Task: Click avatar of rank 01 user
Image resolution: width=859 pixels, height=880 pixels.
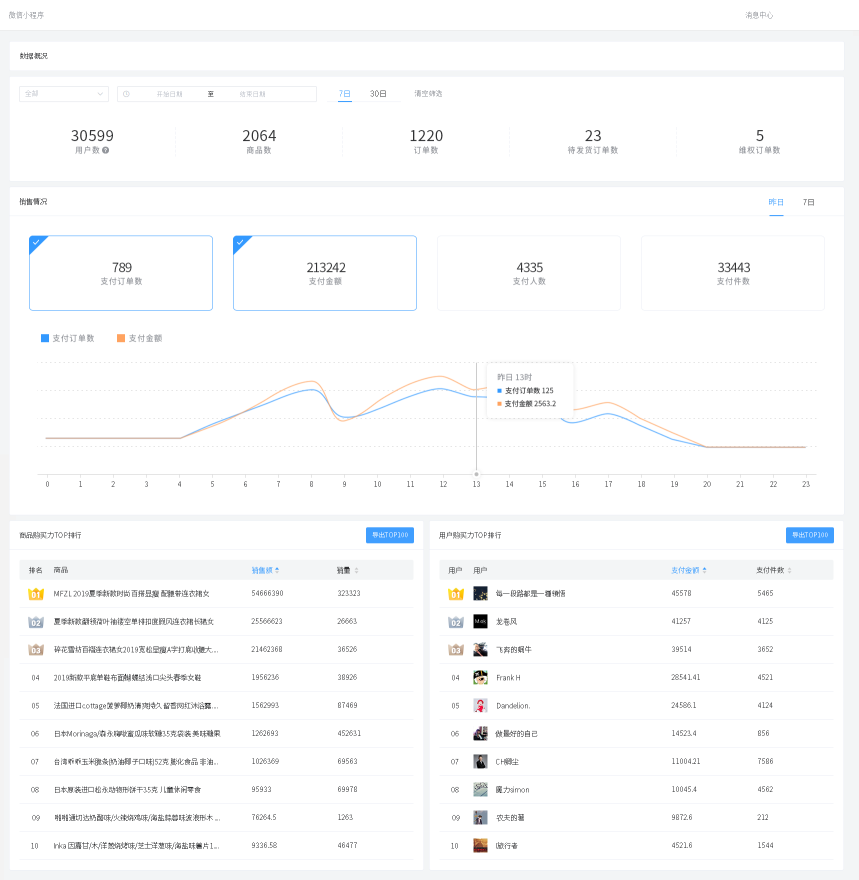Action: tap(480, 593)
